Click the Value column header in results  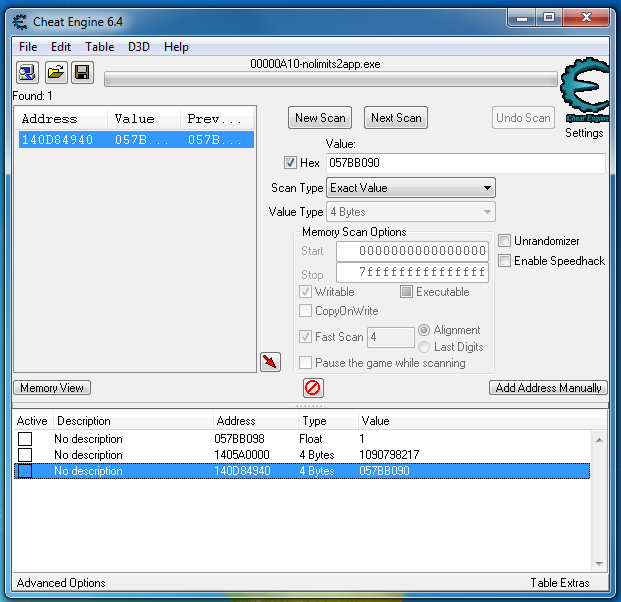pos(144,118)
